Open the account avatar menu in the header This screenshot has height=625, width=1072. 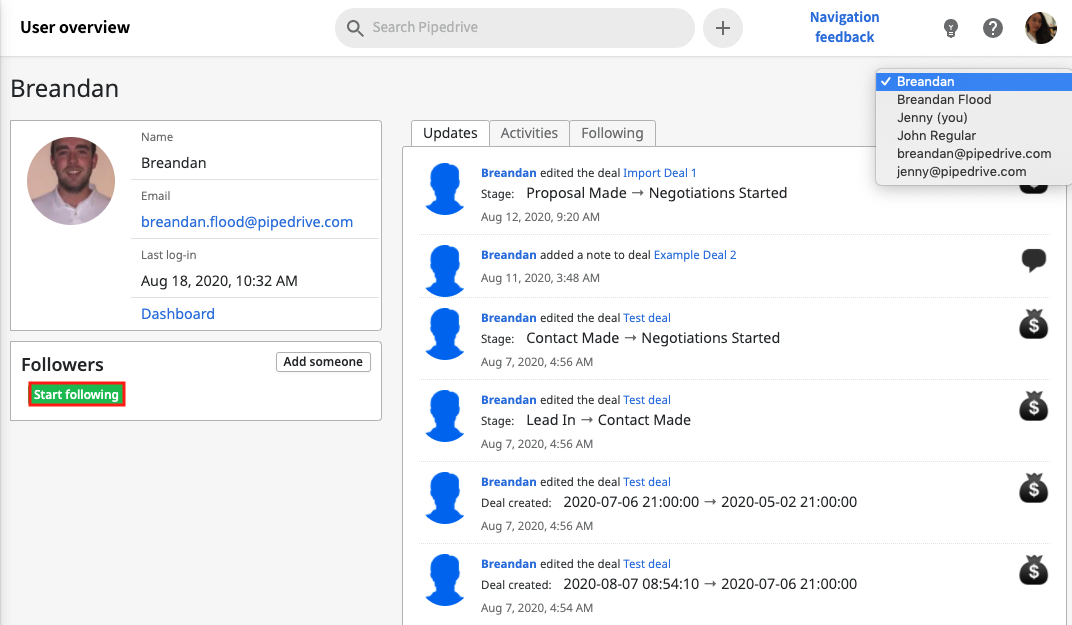(x=1041, y=28)
